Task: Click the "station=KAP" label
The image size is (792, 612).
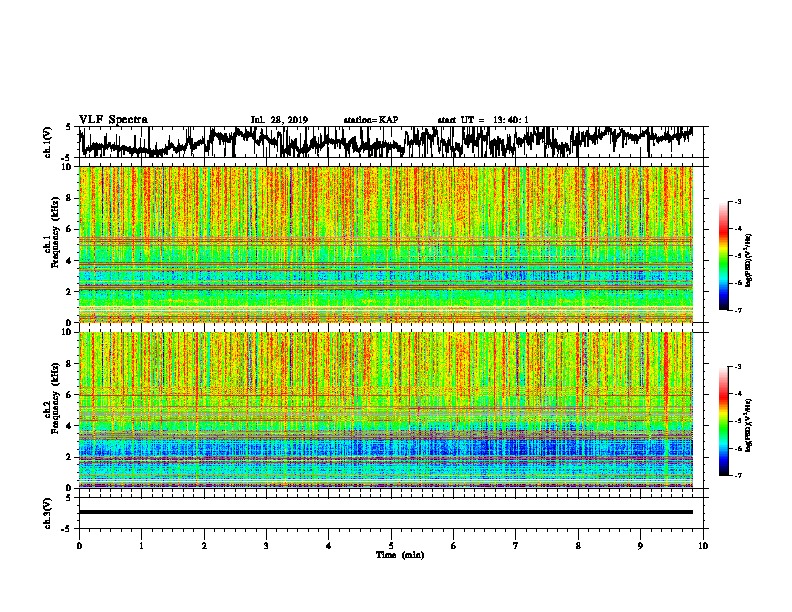Action: coord(371,120)
